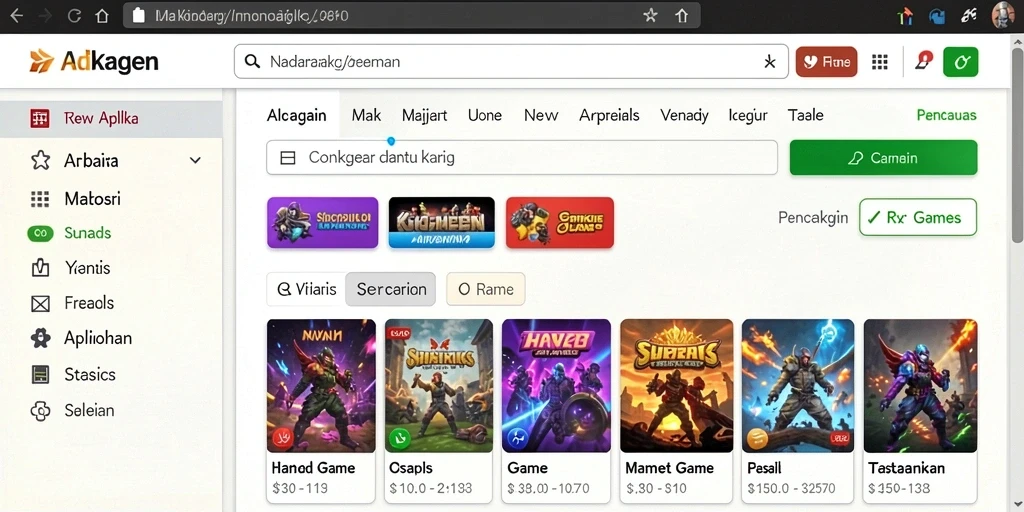Select the Rame filter chip

[486, 289]
